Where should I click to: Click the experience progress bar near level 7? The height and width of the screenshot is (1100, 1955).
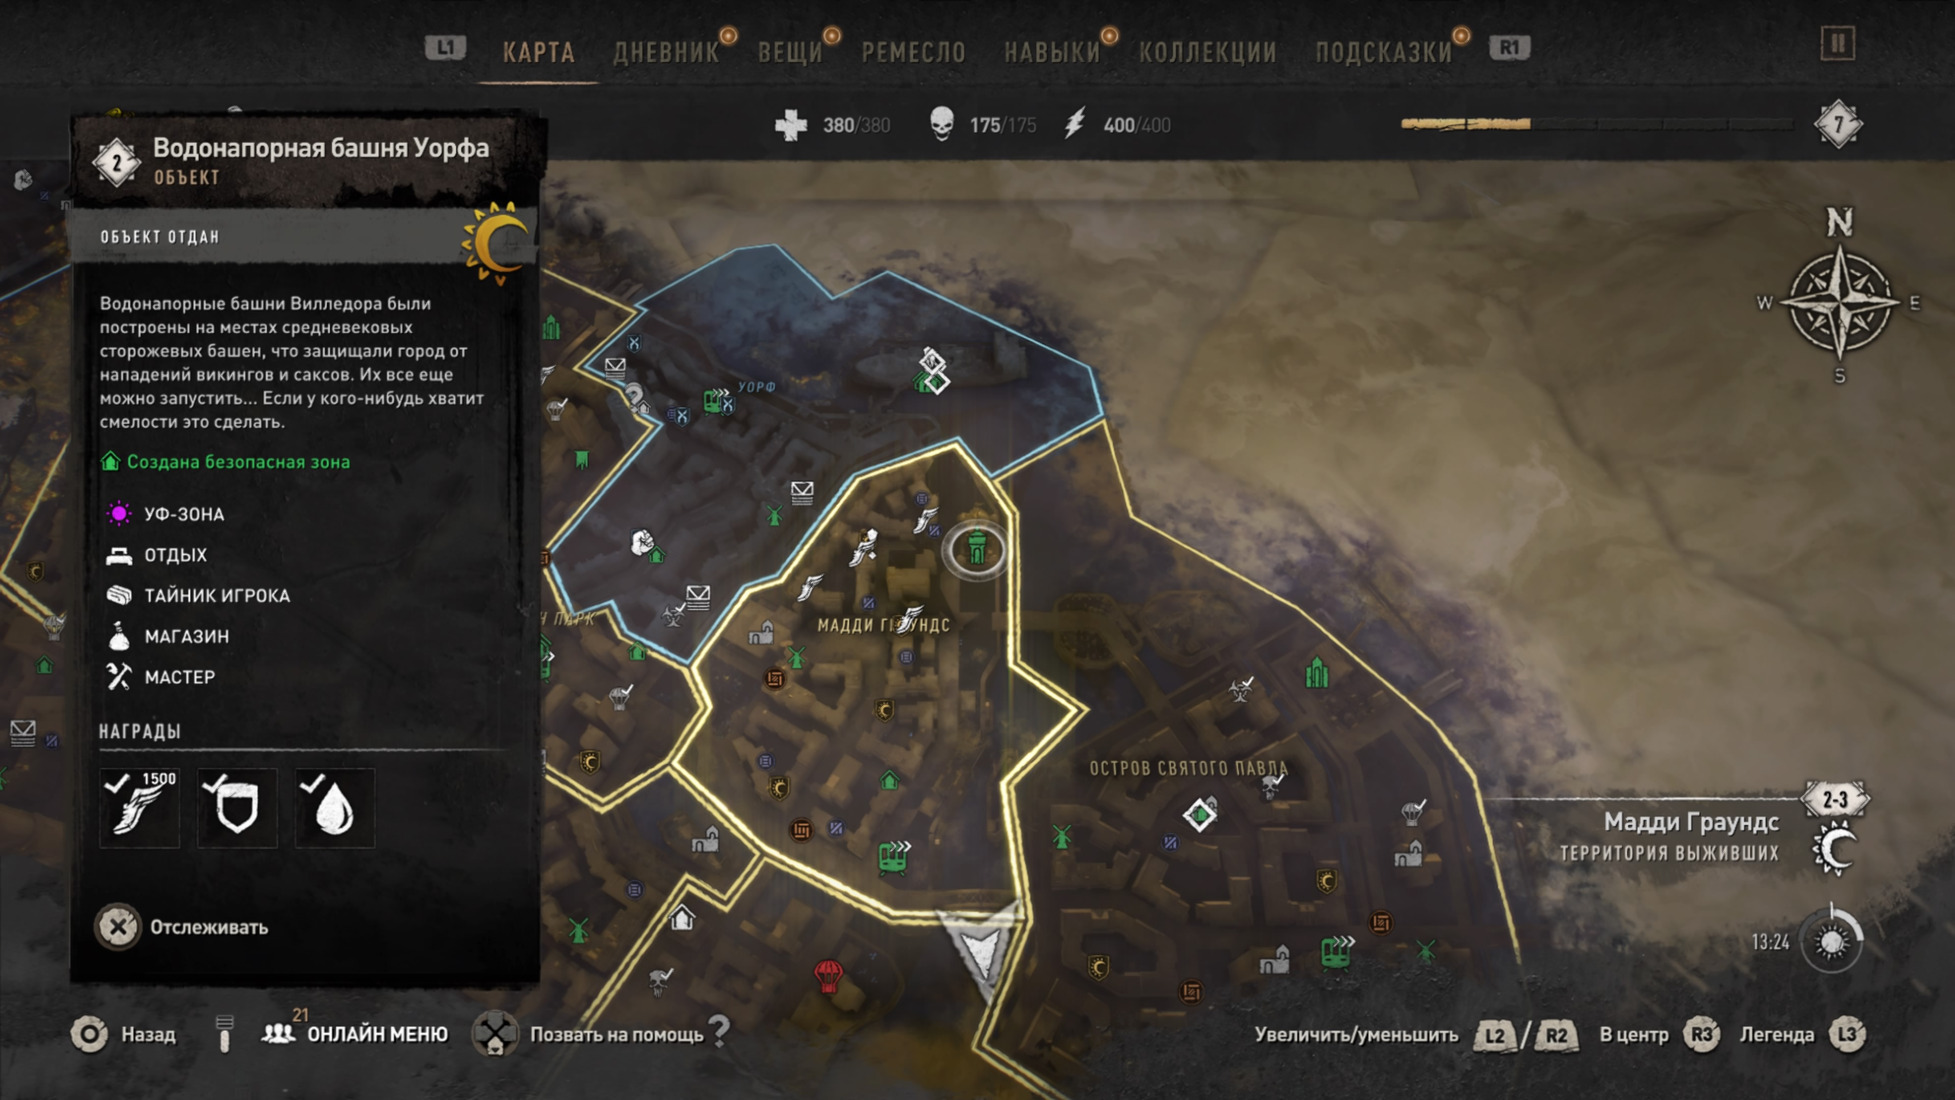pos(1597,124)
